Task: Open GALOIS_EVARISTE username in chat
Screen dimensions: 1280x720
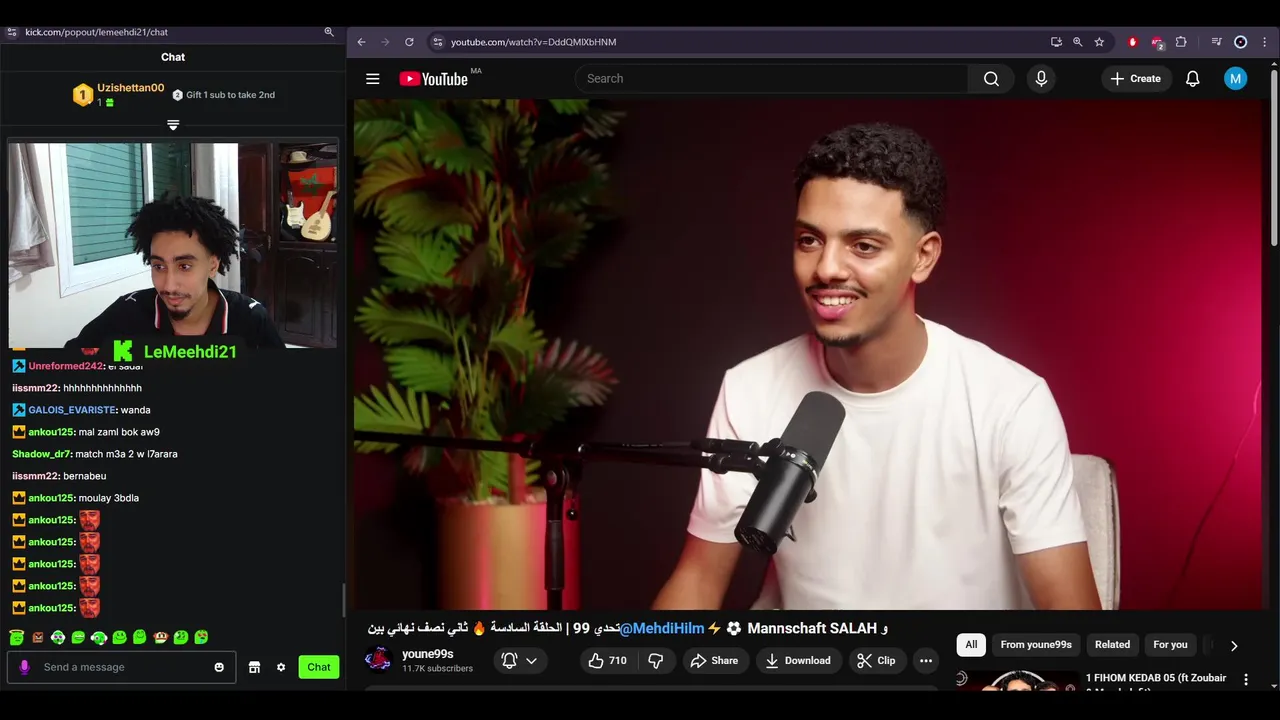Action: [72, 410]
